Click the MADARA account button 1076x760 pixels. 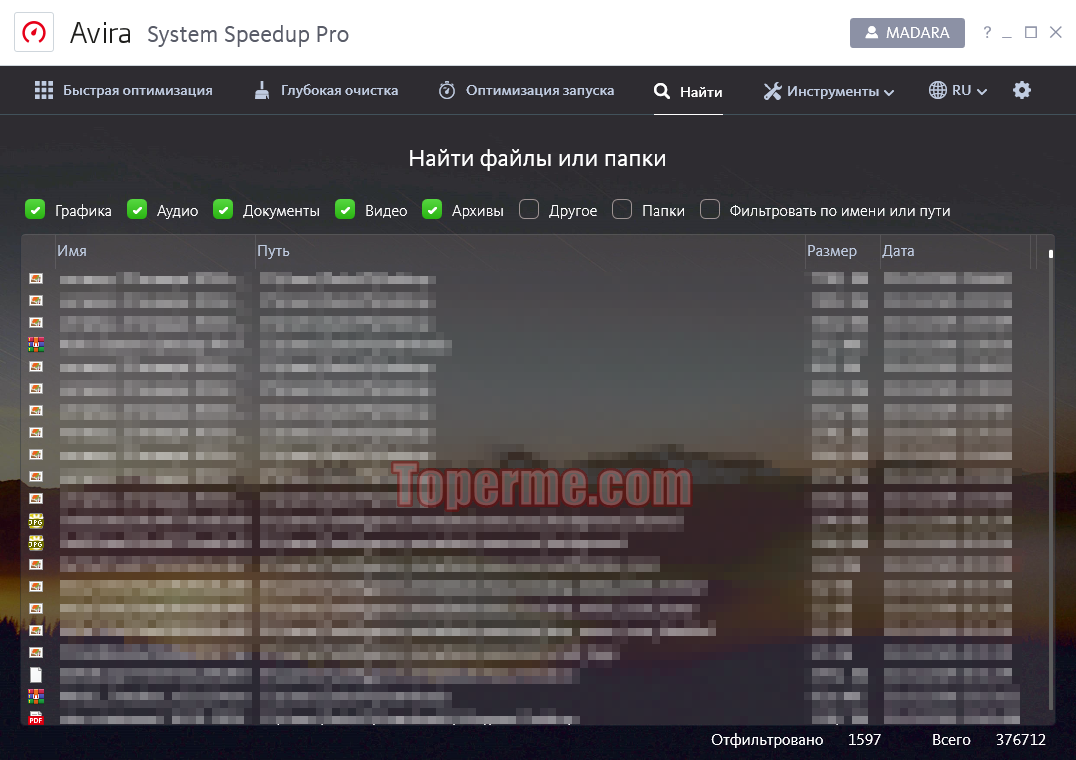(x=907, y=33)
